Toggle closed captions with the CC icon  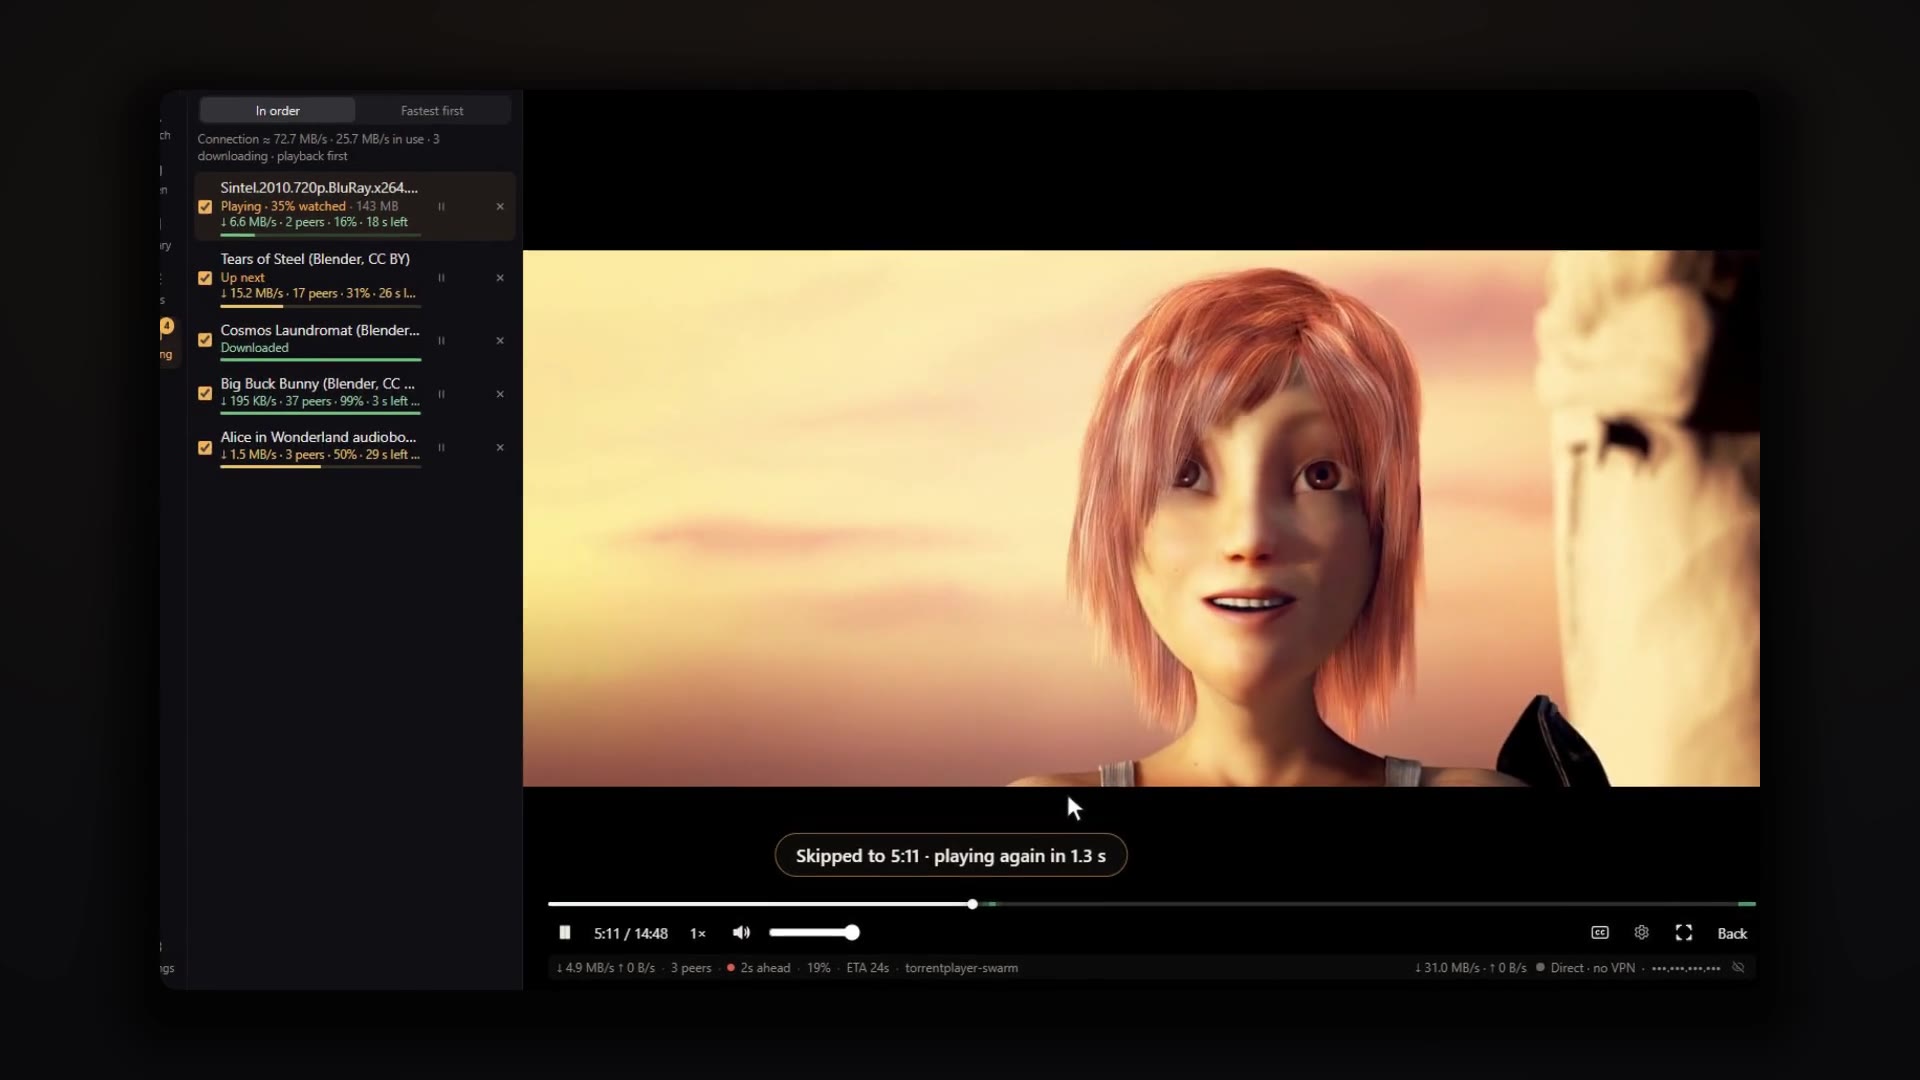click(1600, 933)
